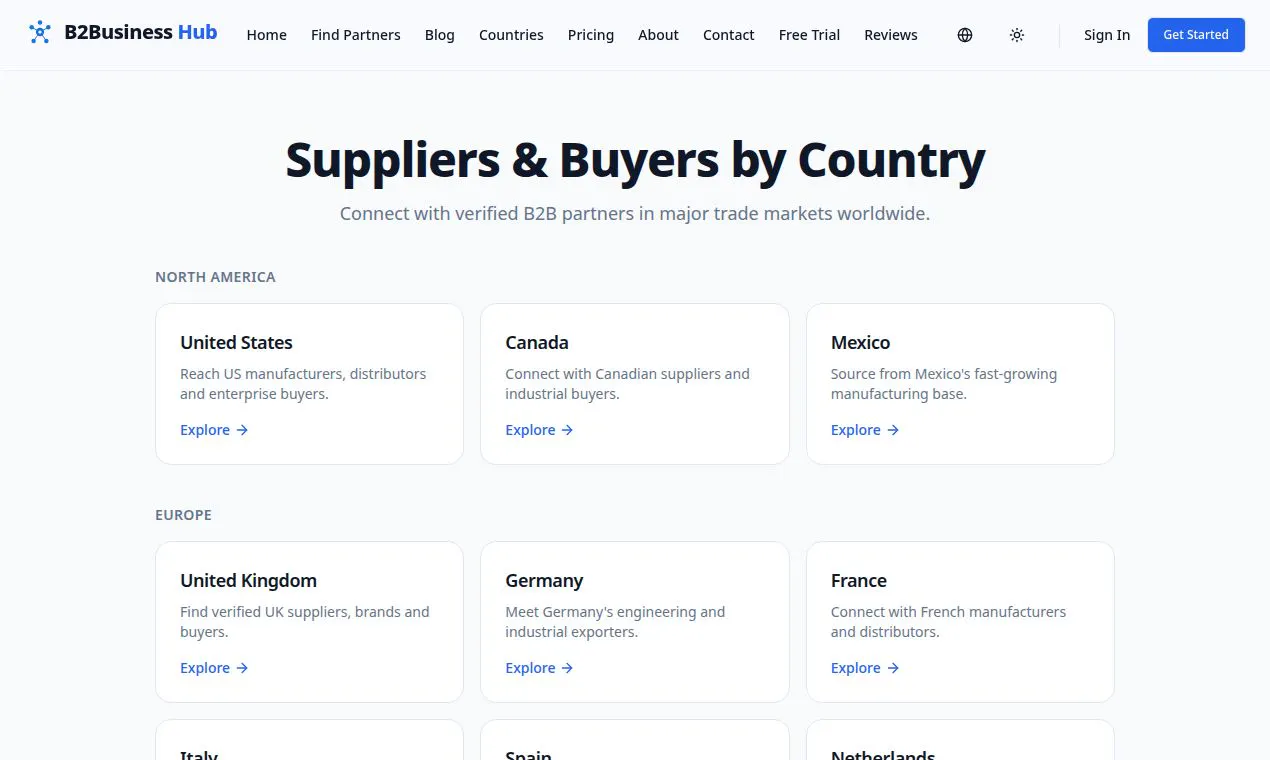Open the Pricing page
1270x760 pixels.
point(591,35)
